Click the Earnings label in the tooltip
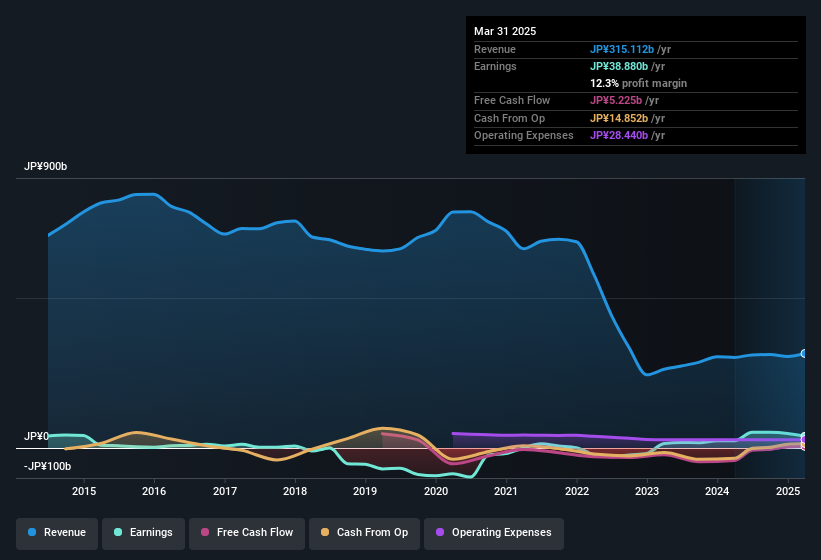This screenshot has height=560, width=821. tap(495, 66)
